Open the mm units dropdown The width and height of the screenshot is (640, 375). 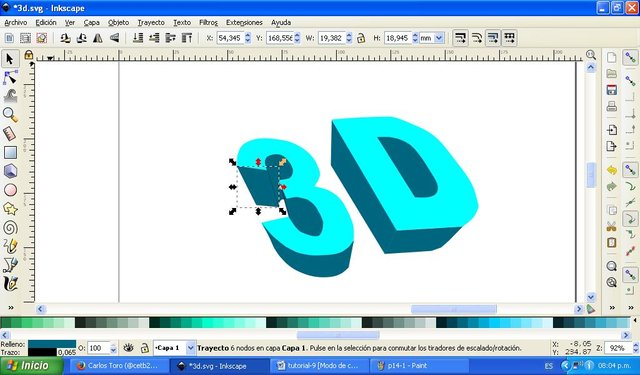pos(432,38)
